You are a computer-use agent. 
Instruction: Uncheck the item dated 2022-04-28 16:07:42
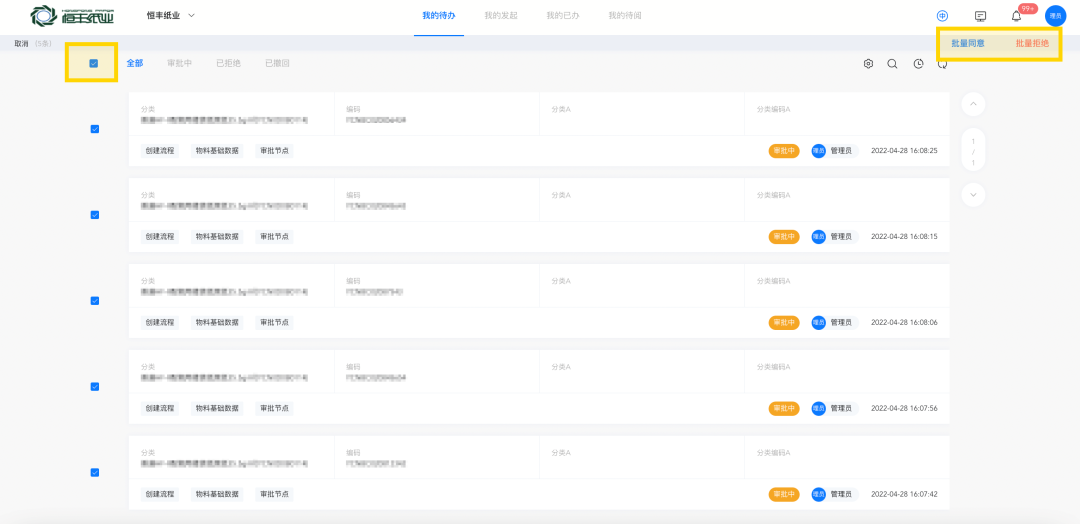(x=95, y=472)
